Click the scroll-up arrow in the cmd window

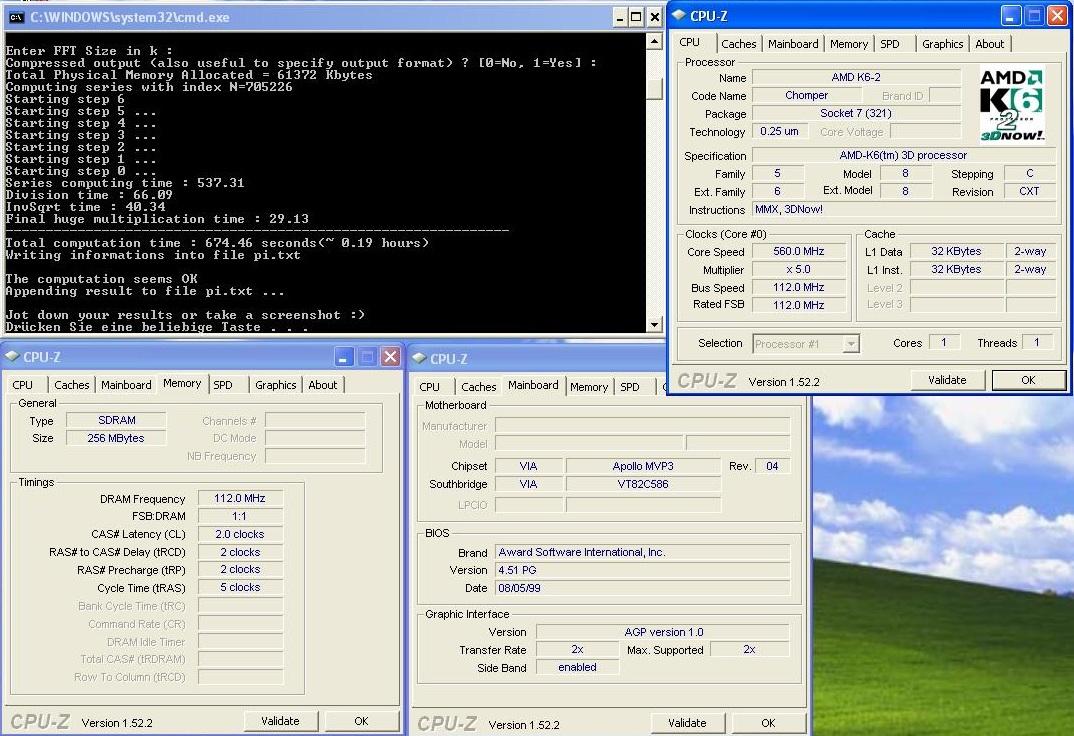[x=654, y=42]
